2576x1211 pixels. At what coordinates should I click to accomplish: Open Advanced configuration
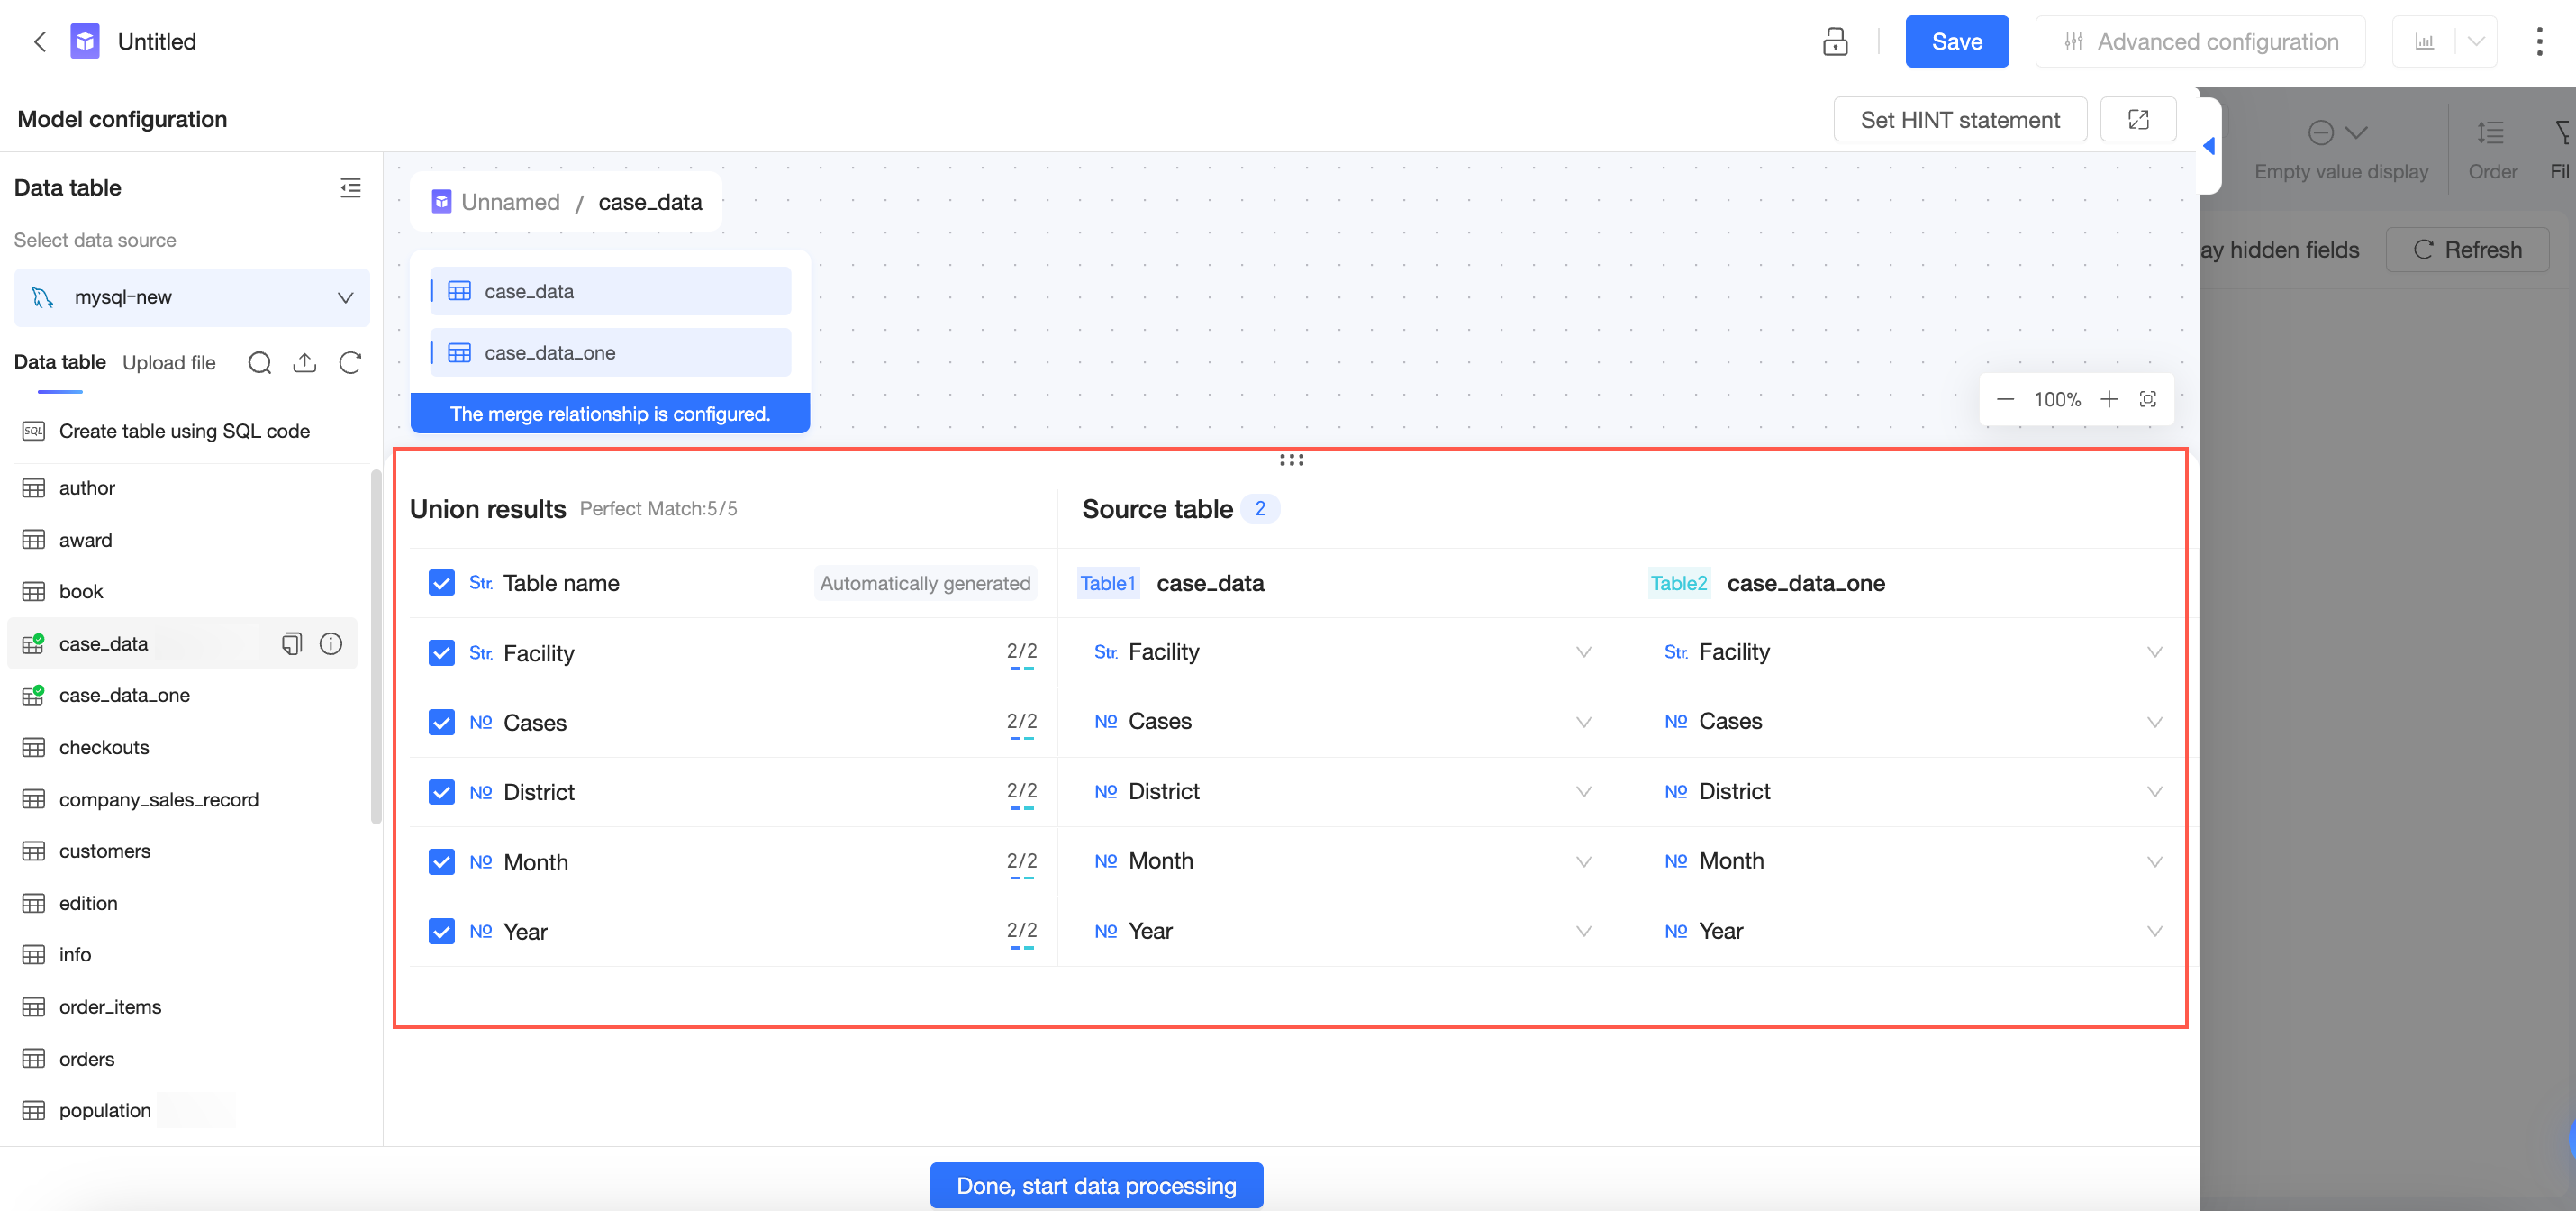2200,41
